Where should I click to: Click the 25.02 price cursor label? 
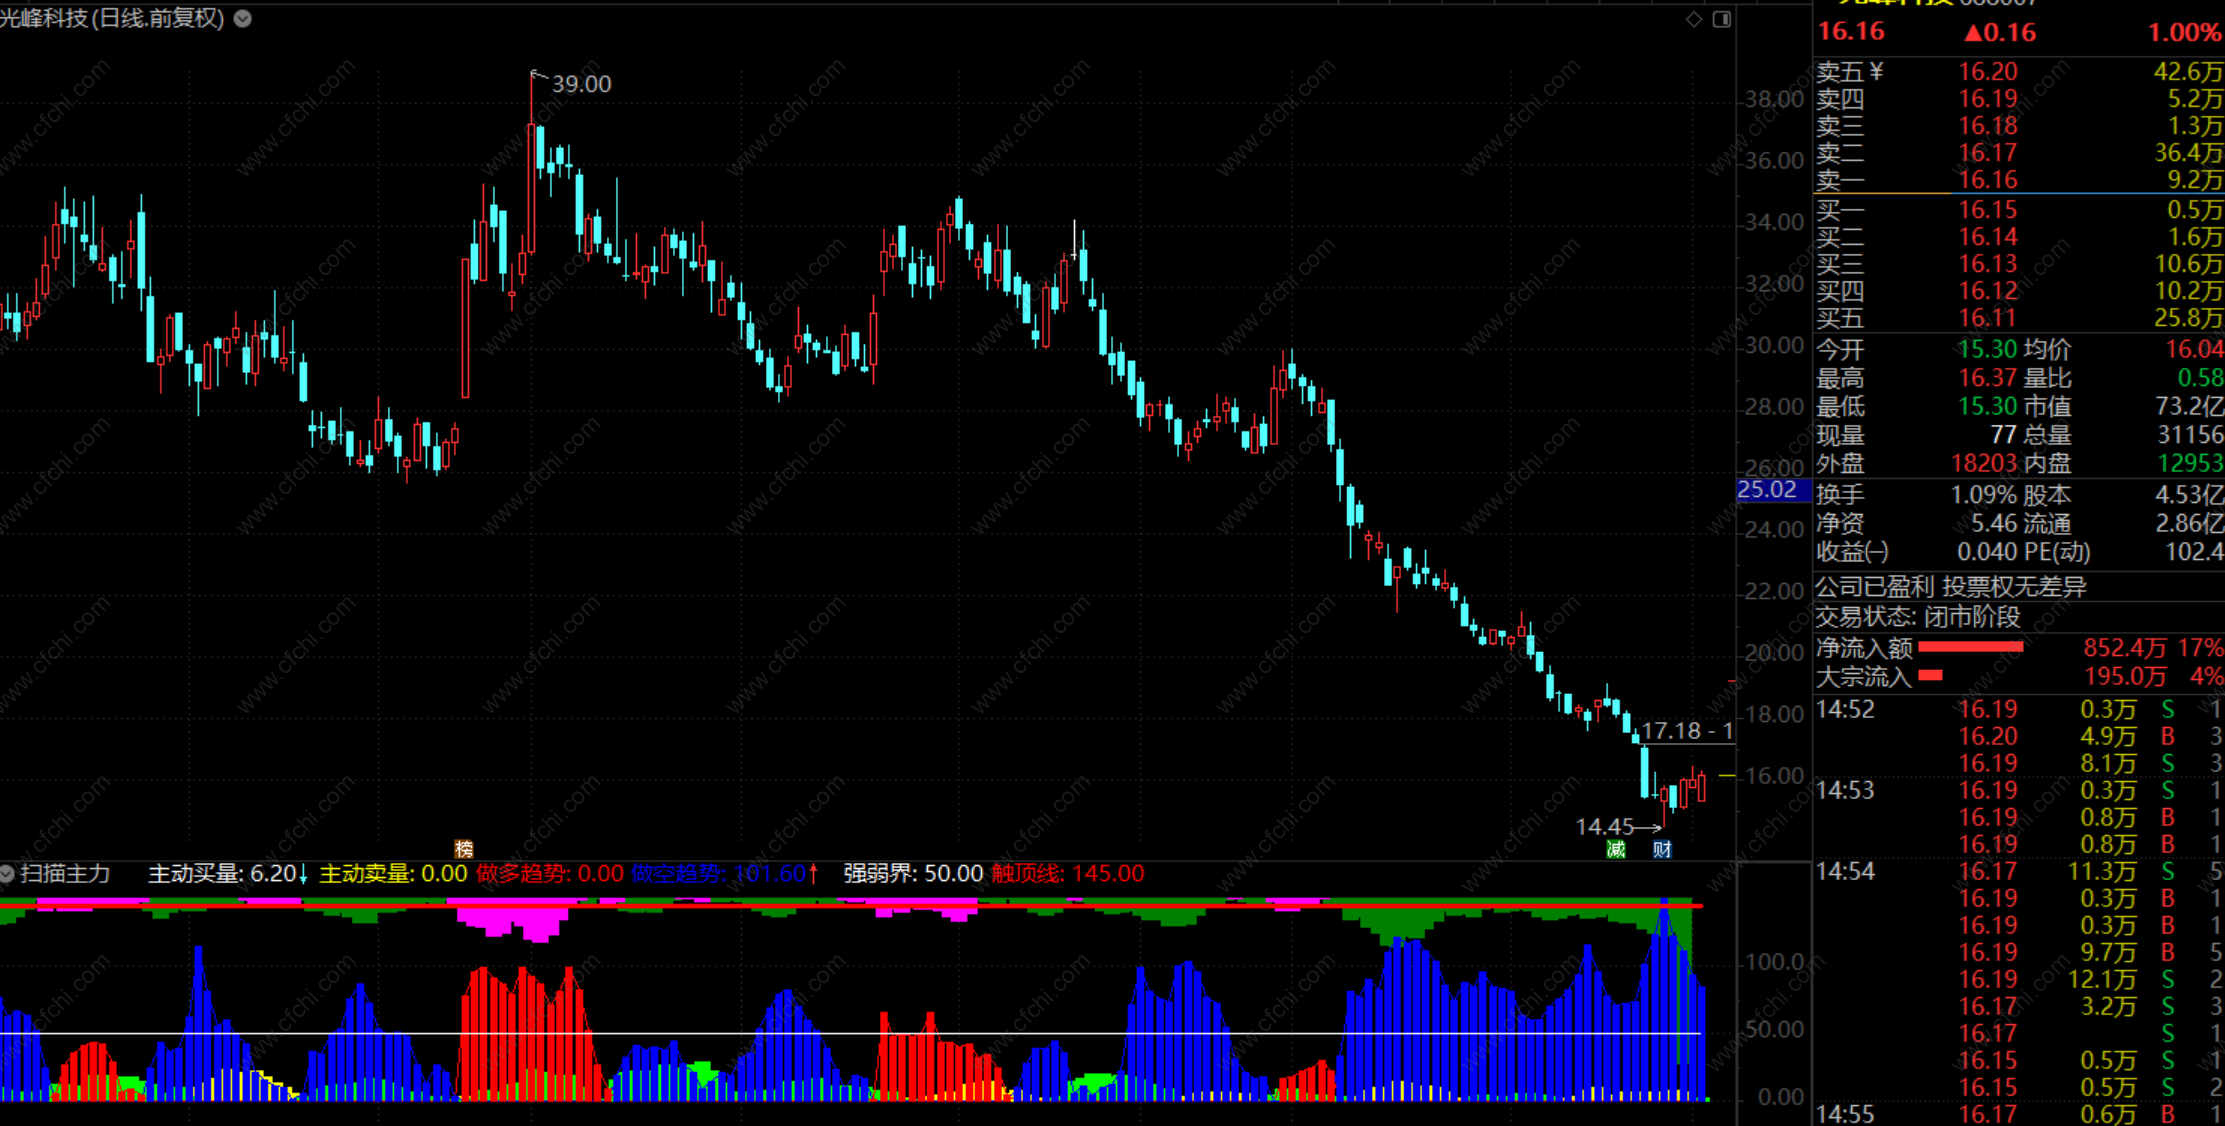point(1768,490)
